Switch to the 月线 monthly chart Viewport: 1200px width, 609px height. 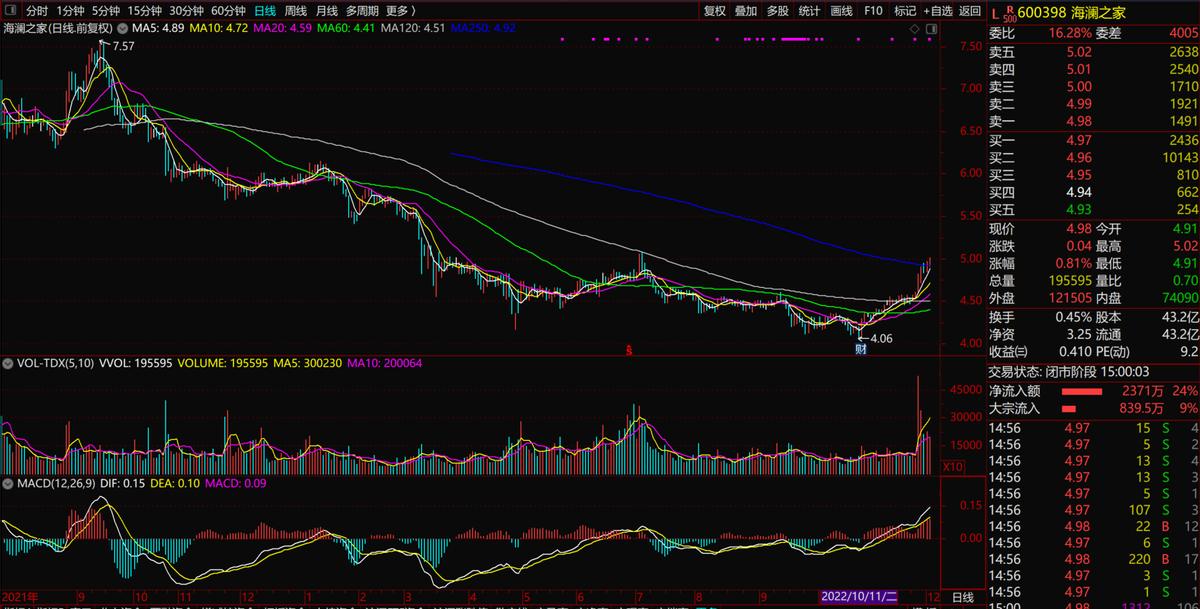pyautogui.click(x=327, y=11)
